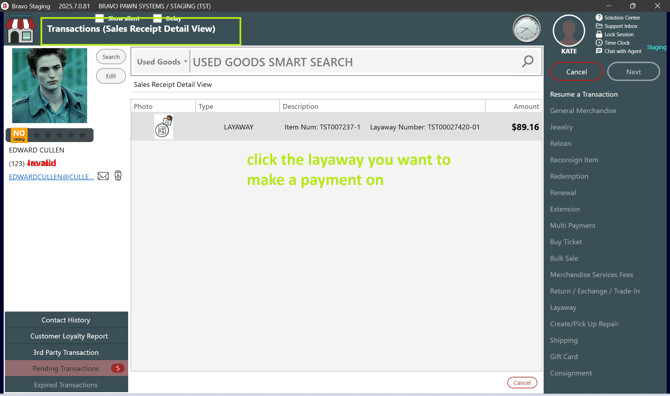Select Redemption transaction
The image size is (670, 396).
tap(569, 176)
